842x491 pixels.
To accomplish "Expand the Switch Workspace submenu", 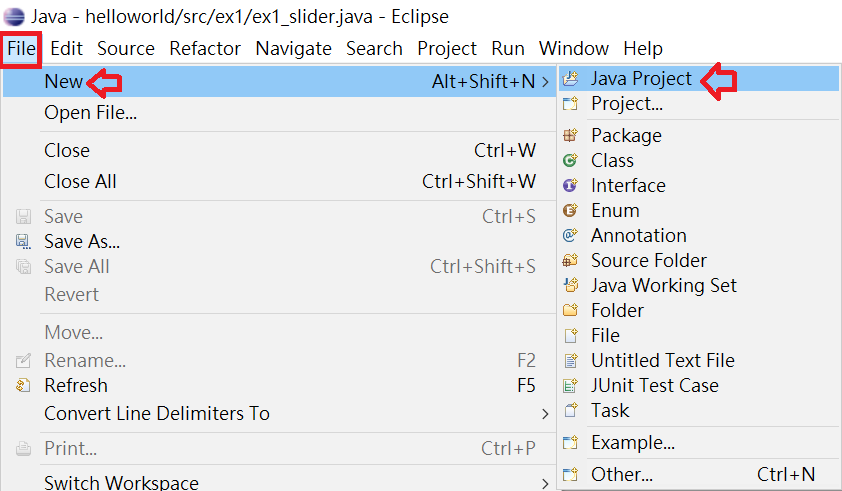I will click(x=545, y=483).
